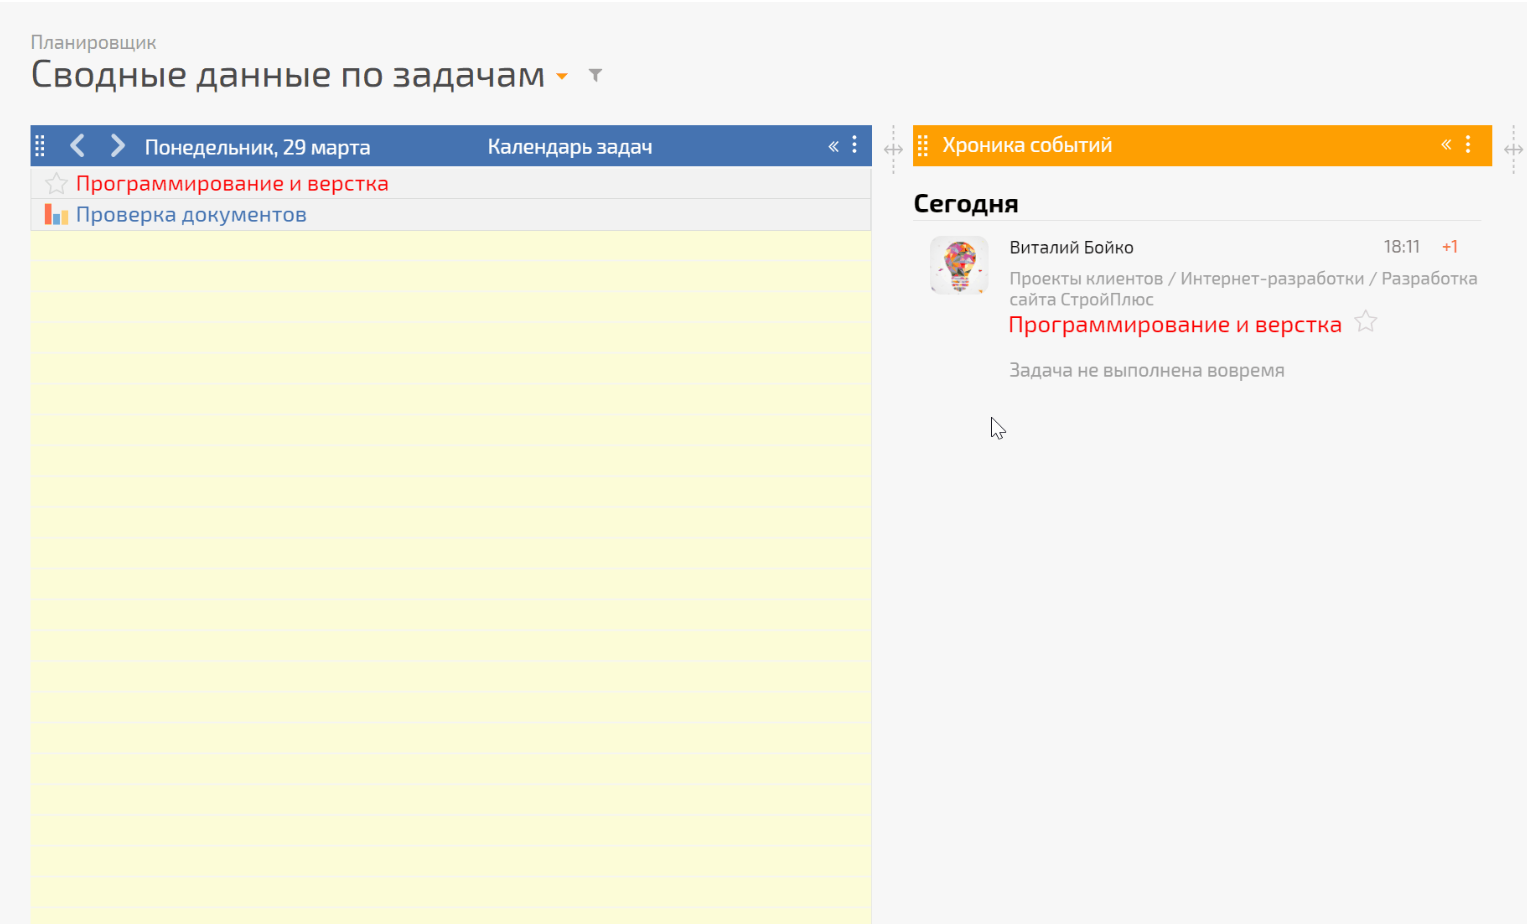1527x924 pixels.
Task: Click the Хроника событий panel title
Action: [x=1027, y=145]
